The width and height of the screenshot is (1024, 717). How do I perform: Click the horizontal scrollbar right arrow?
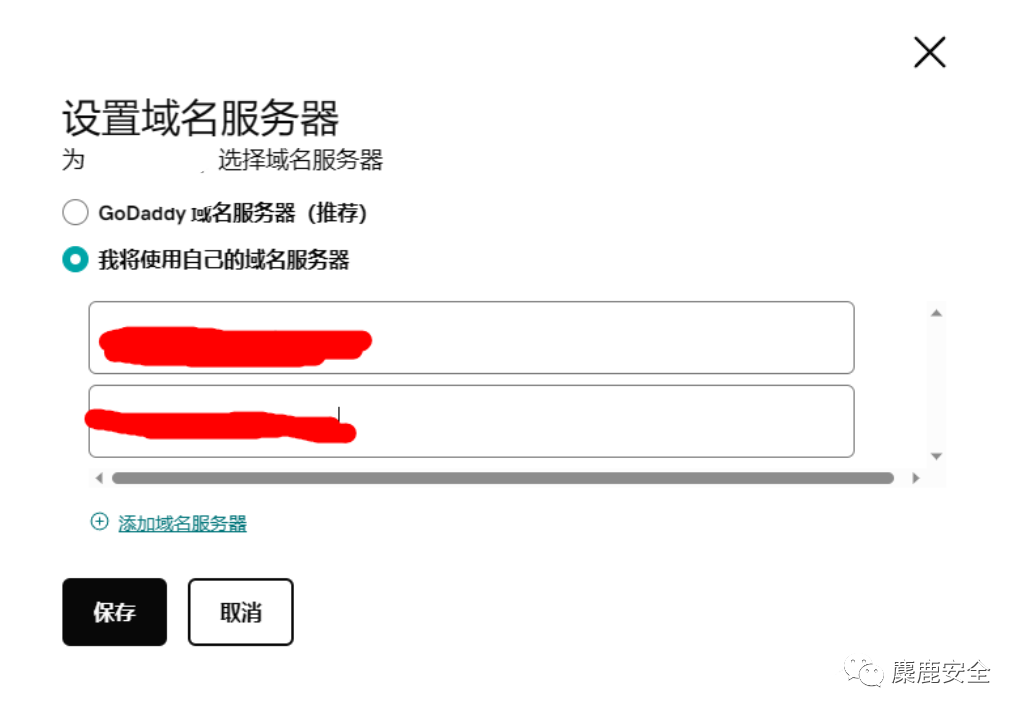point(916,478)
